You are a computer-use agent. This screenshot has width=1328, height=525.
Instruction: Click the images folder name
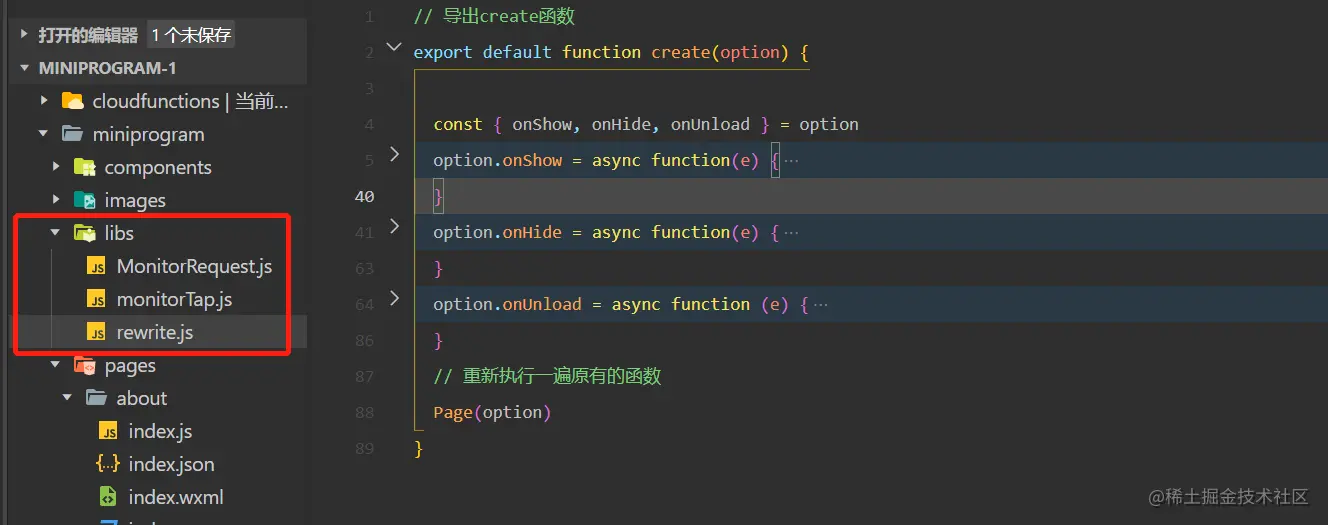(135, 200)
